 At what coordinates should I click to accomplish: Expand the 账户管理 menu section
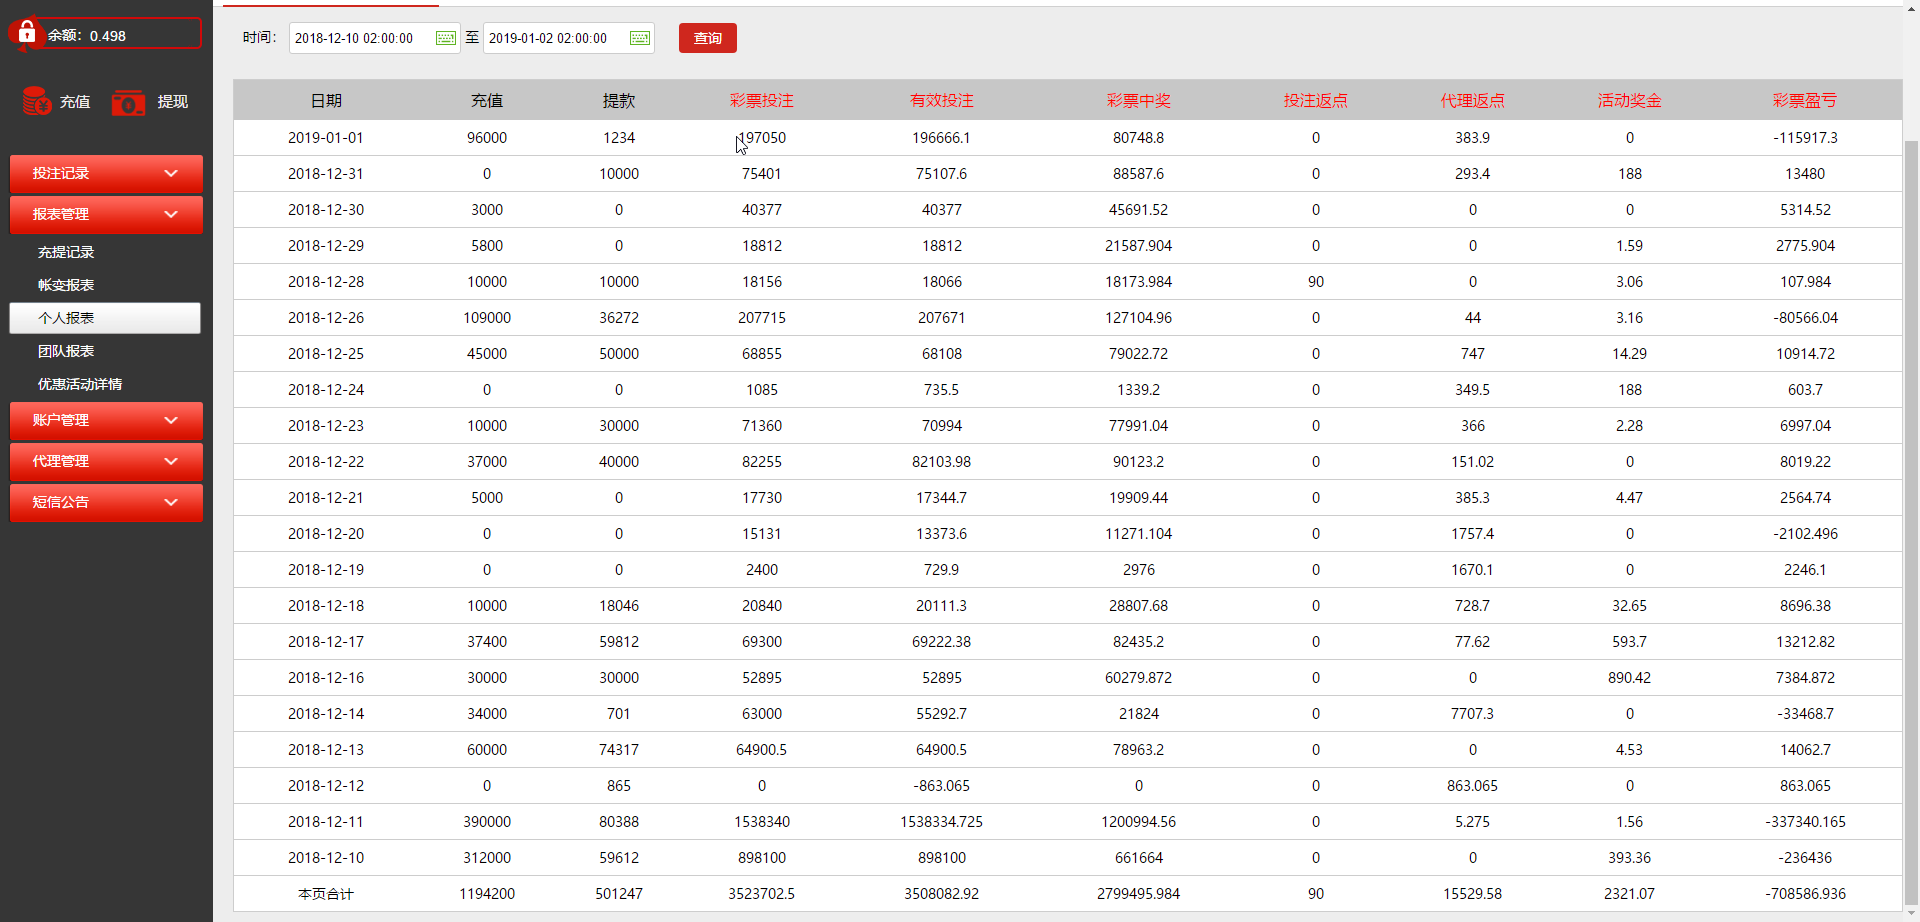point(105,420)
